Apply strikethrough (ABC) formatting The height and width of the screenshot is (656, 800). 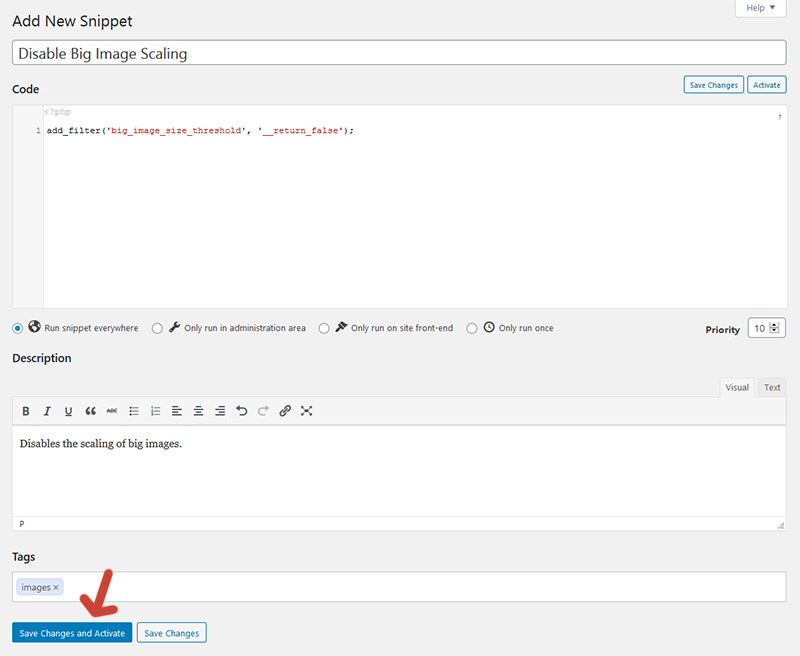pos(112,411)
